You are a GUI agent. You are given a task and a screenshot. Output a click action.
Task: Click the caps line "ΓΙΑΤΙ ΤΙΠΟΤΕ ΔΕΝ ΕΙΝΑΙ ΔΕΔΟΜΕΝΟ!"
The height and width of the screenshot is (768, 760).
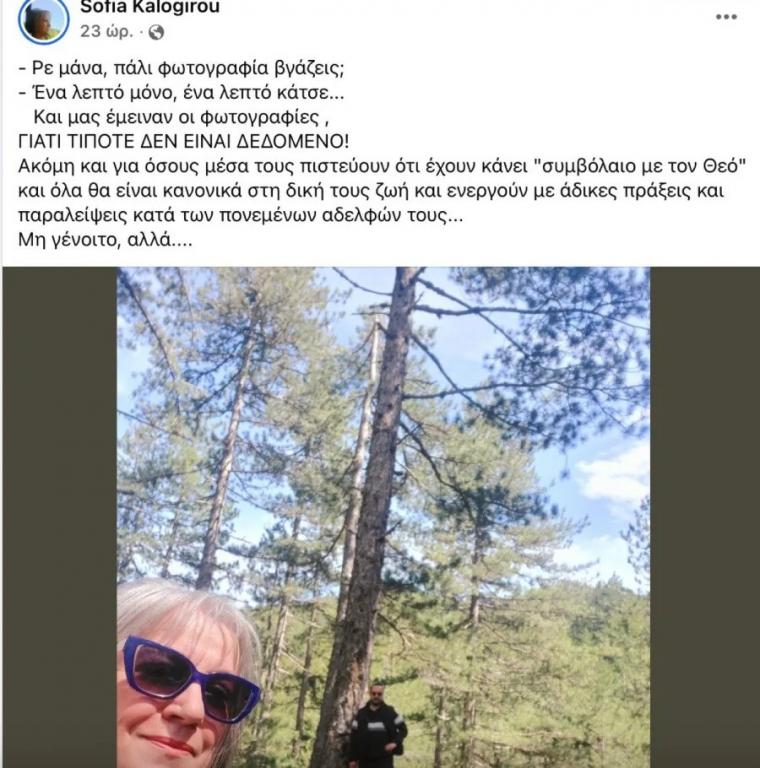click(x=184, y=142)
